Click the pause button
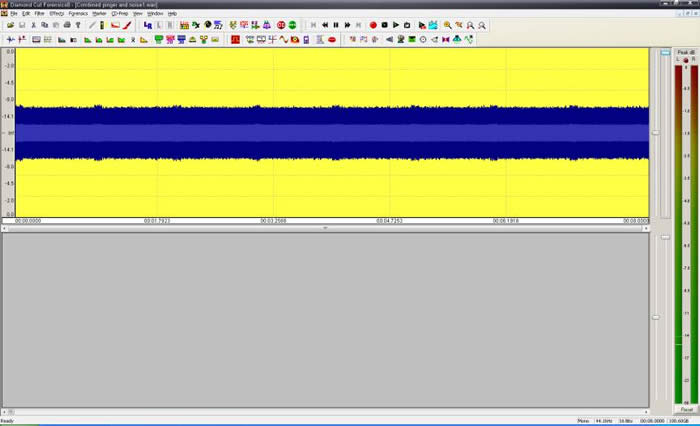This screenshot has height=426, width=700. (x=336, y=25)
